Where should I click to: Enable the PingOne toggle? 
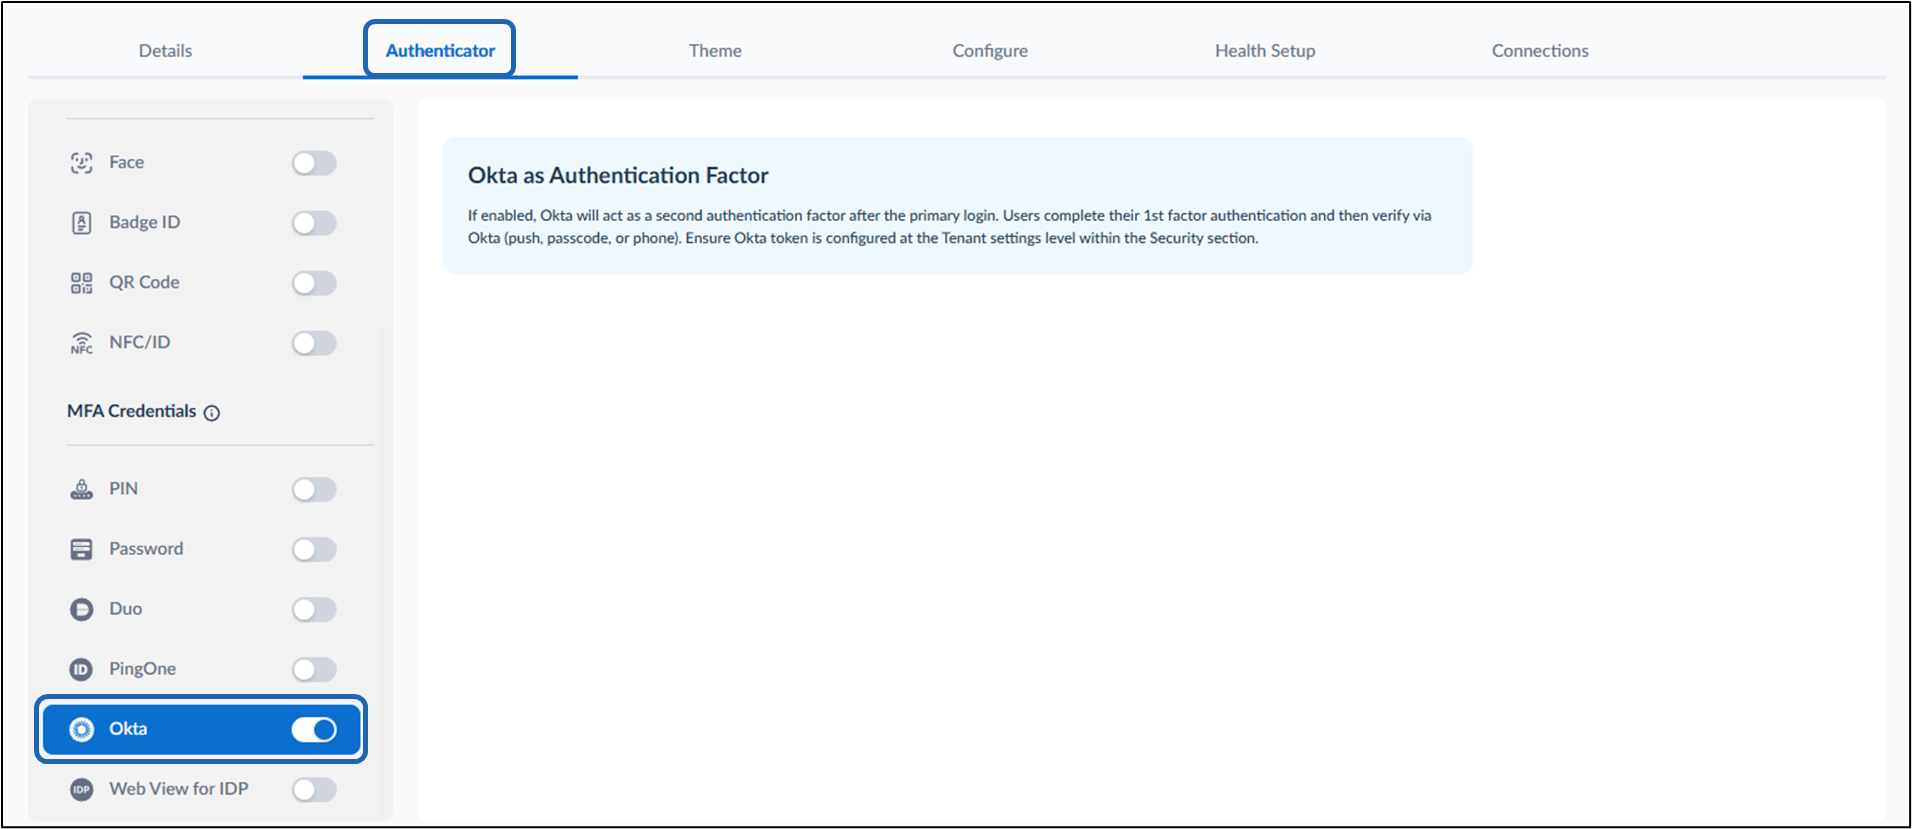(x=314, y=669)
